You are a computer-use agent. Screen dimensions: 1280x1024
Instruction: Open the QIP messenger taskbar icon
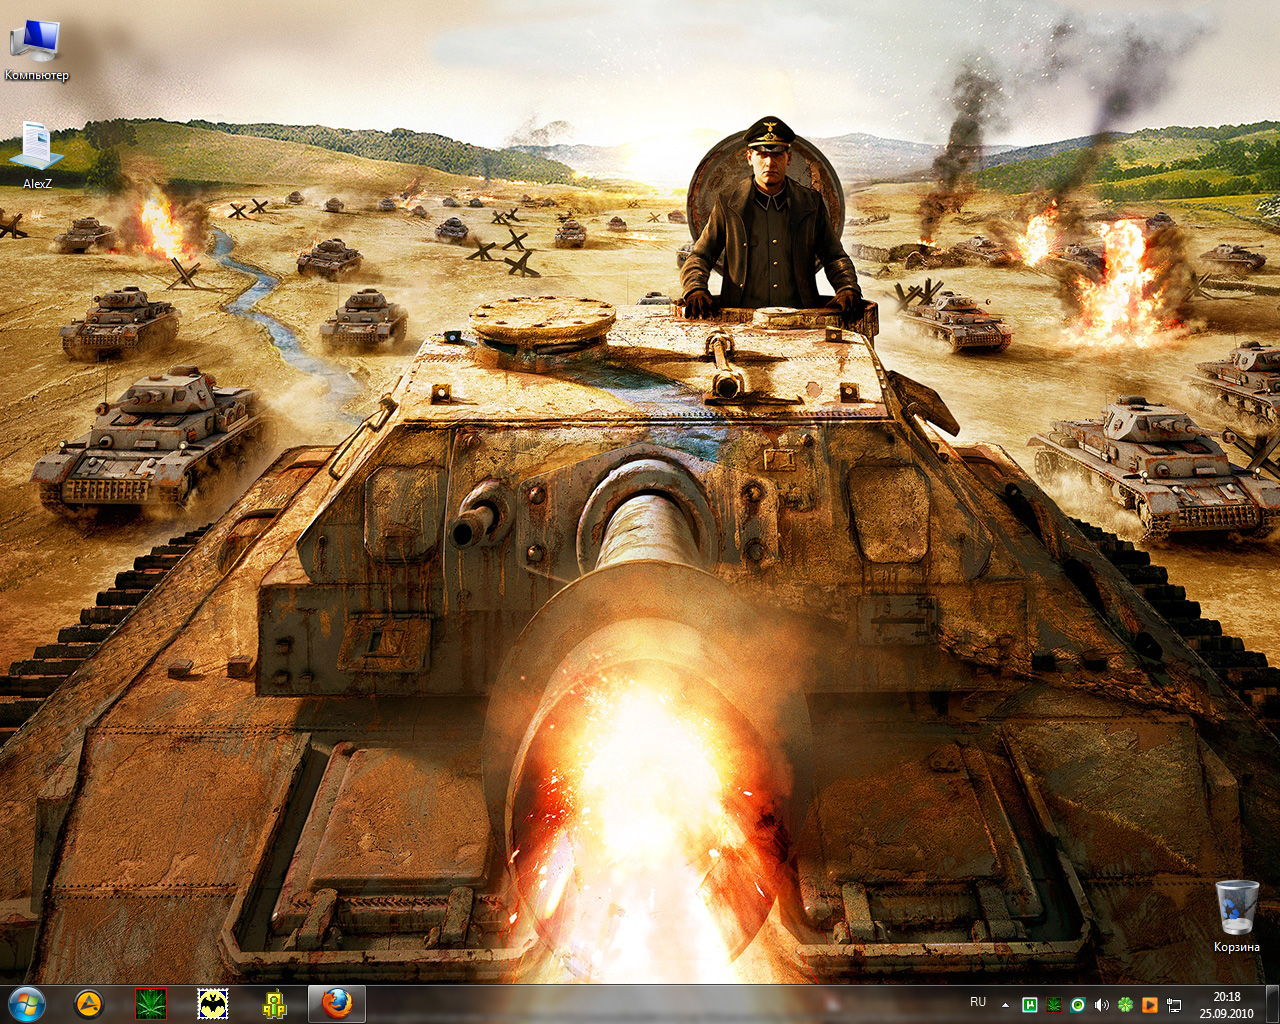(x=275, y=1004)
